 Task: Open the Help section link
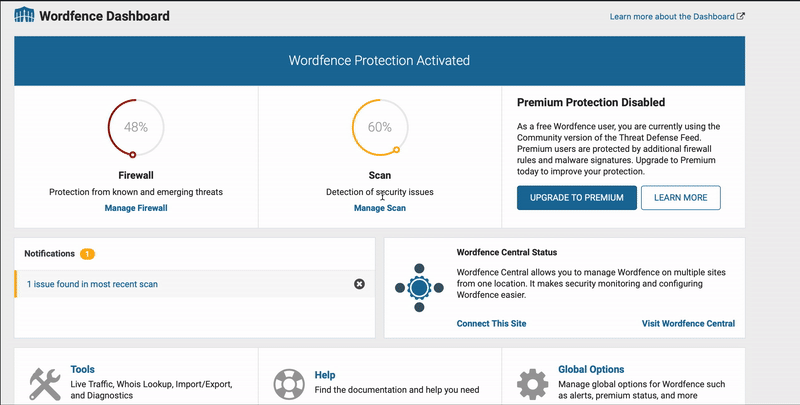[325, 375]
